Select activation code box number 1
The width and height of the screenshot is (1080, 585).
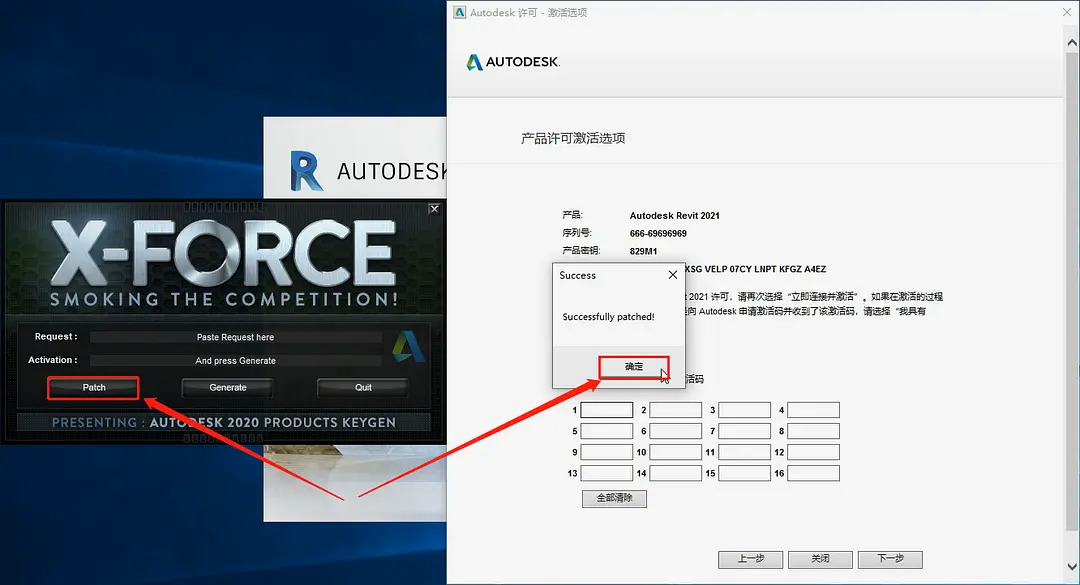(606, 409)
